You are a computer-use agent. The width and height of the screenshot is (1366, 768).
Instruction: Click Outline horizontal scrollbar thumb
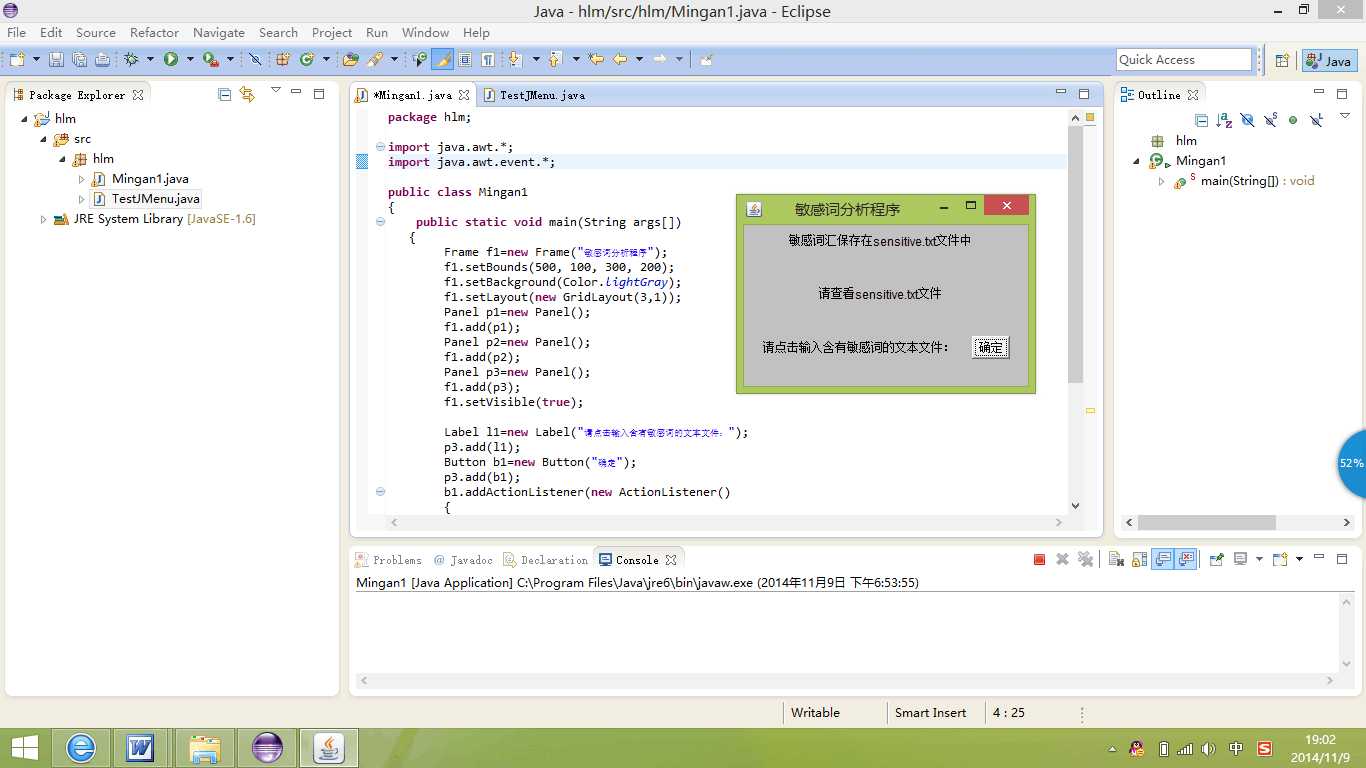pos(1206,522)
